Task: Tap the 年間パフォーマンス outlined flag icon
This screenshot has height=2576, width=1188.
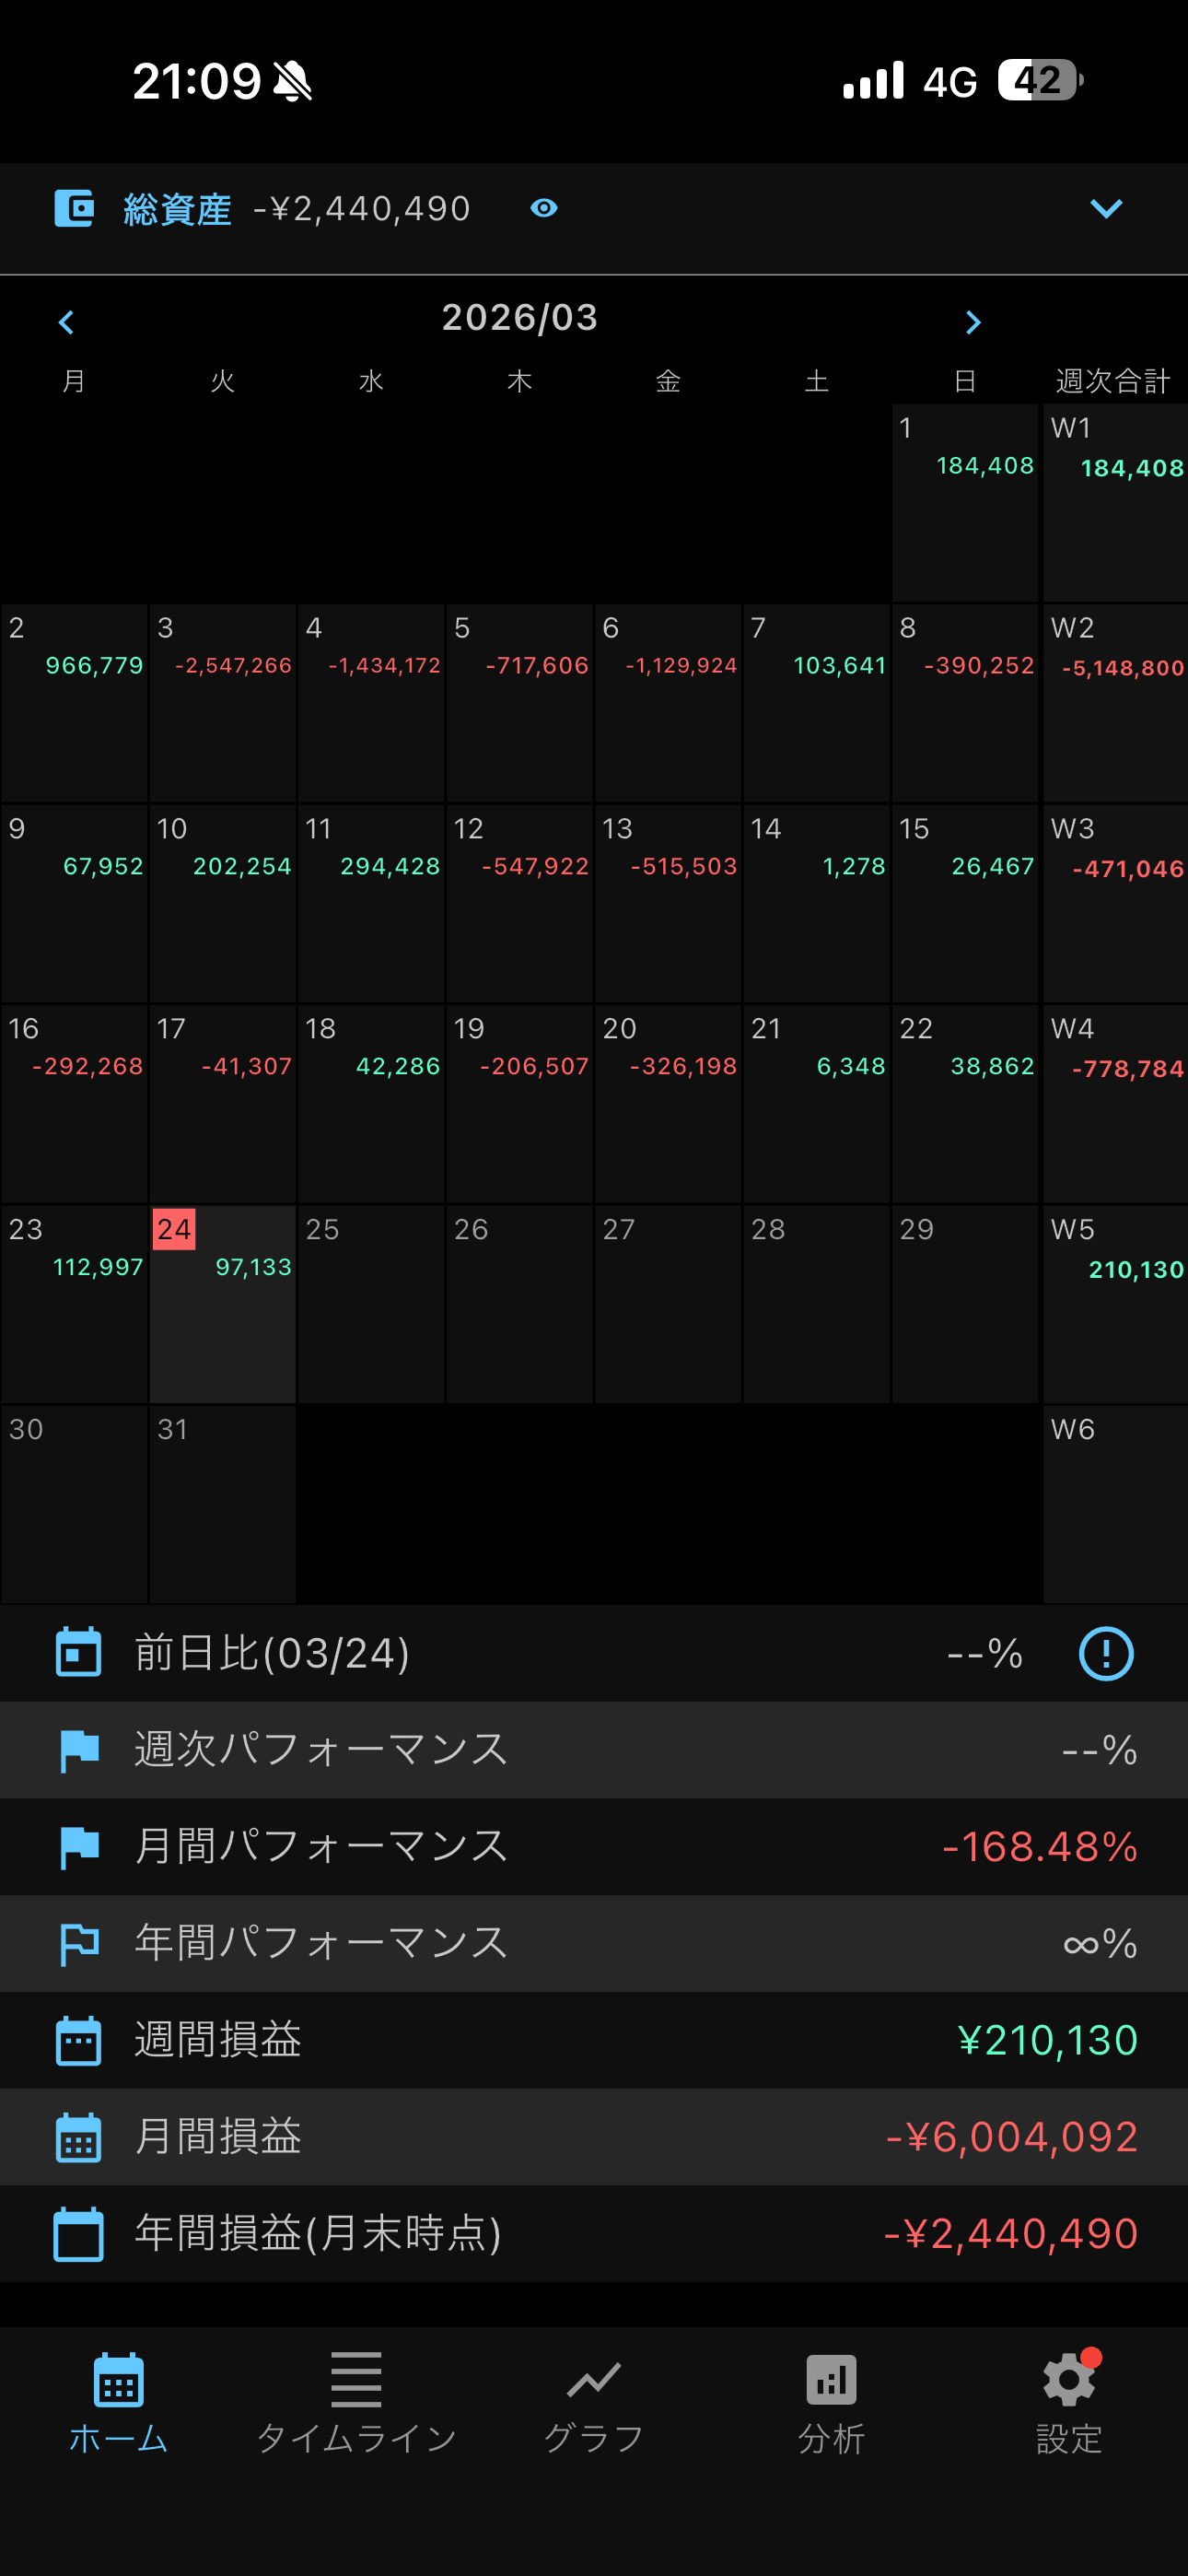Action: coord(79,1944)
